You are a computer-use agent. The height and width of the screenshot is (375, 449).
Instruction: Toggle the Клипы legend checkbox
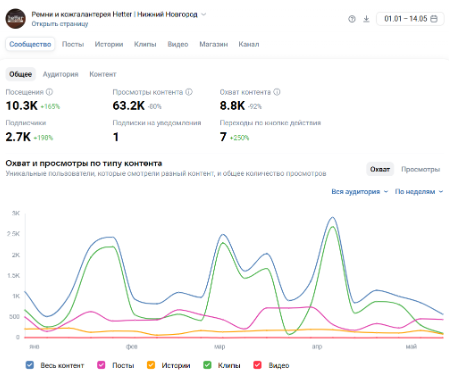point(207,365)
